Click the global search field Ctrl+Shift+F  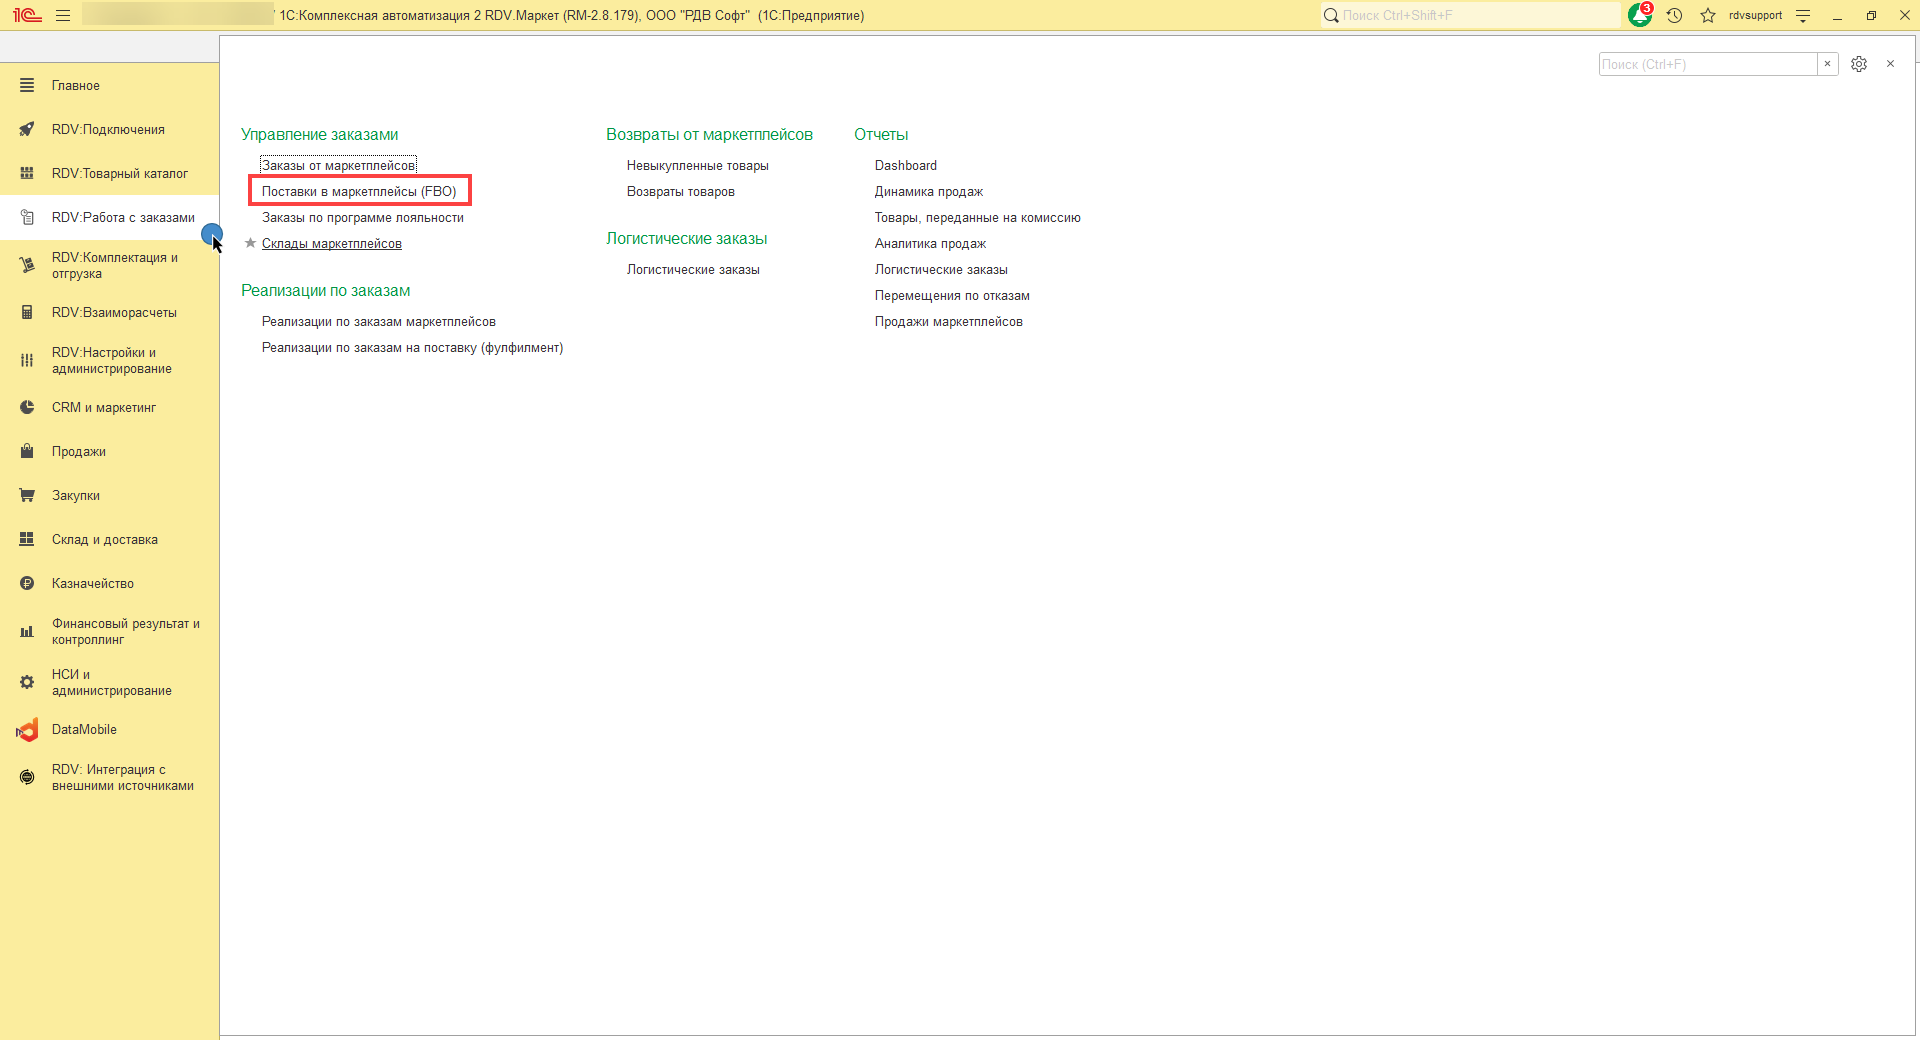[x=1471, y=15]
